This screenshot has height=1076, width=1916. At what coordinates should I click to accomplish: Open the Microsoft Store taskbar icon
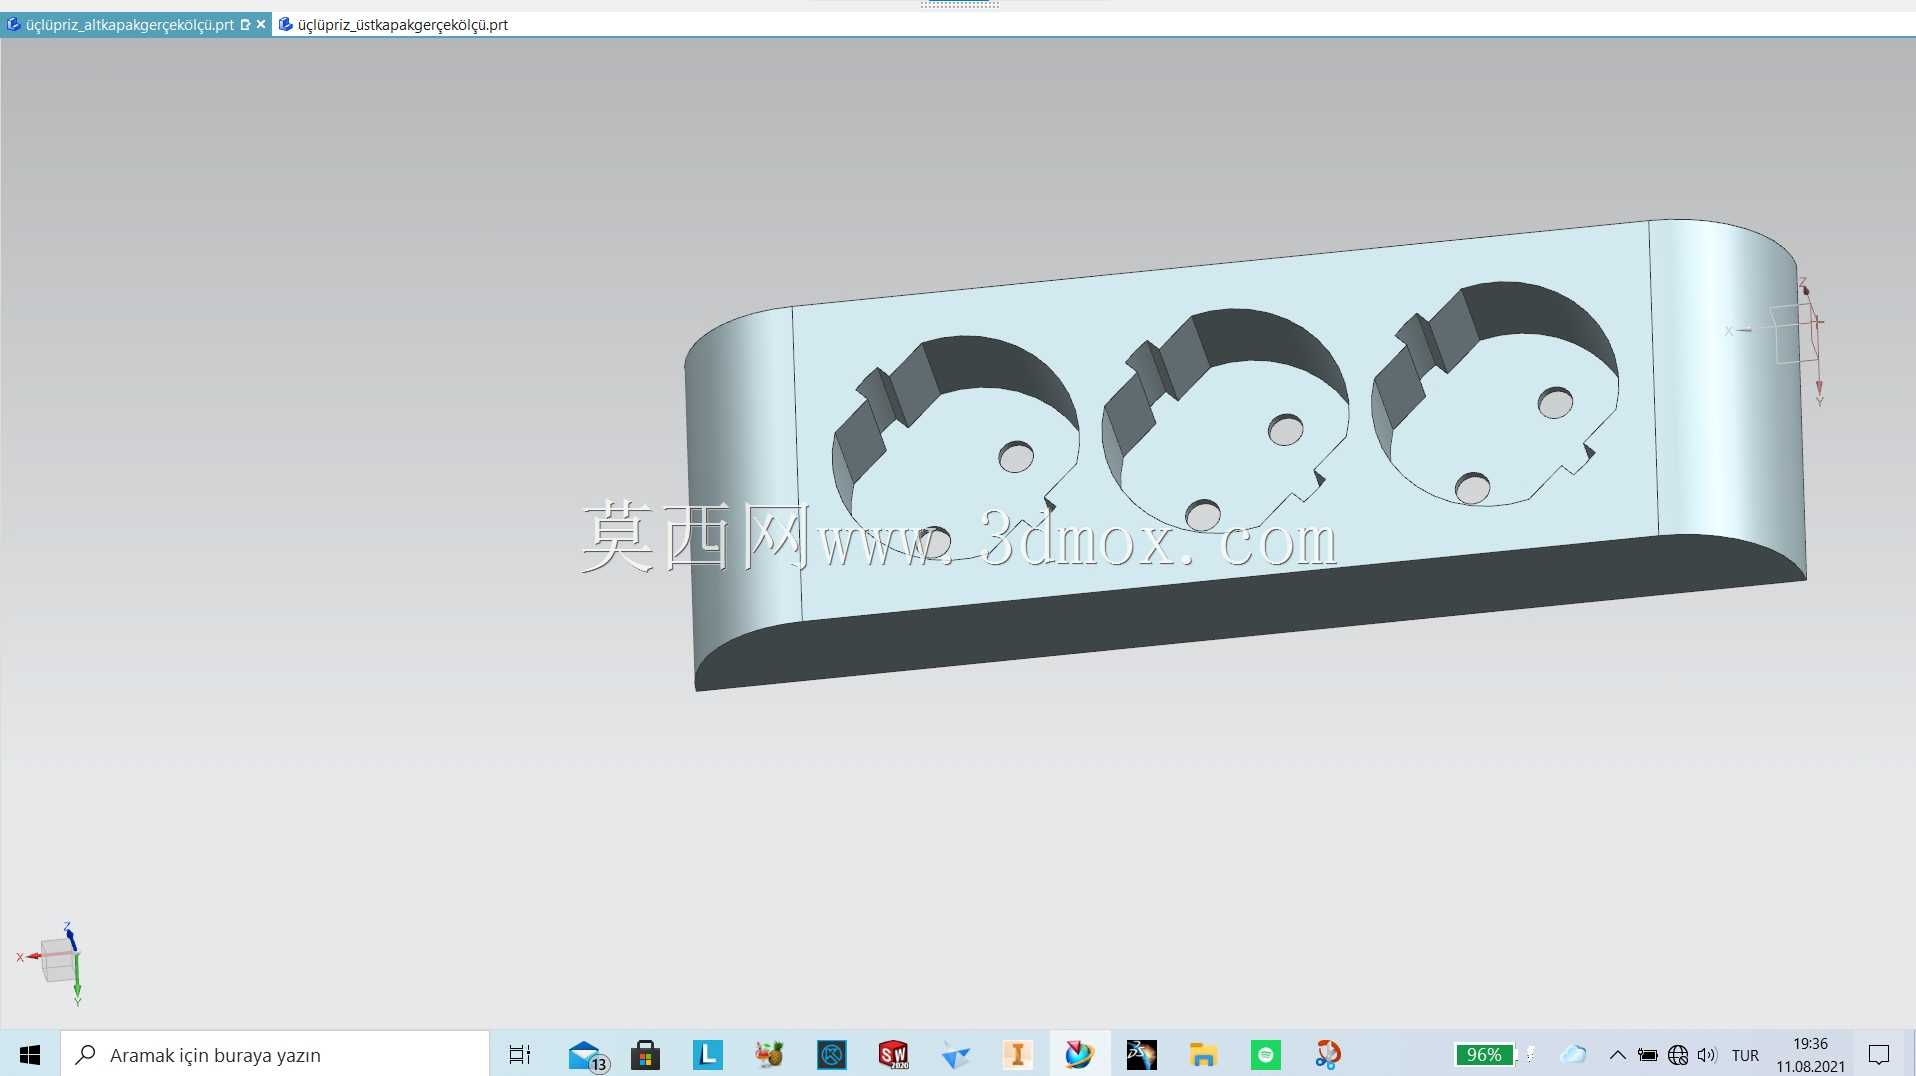[645, 1054]
